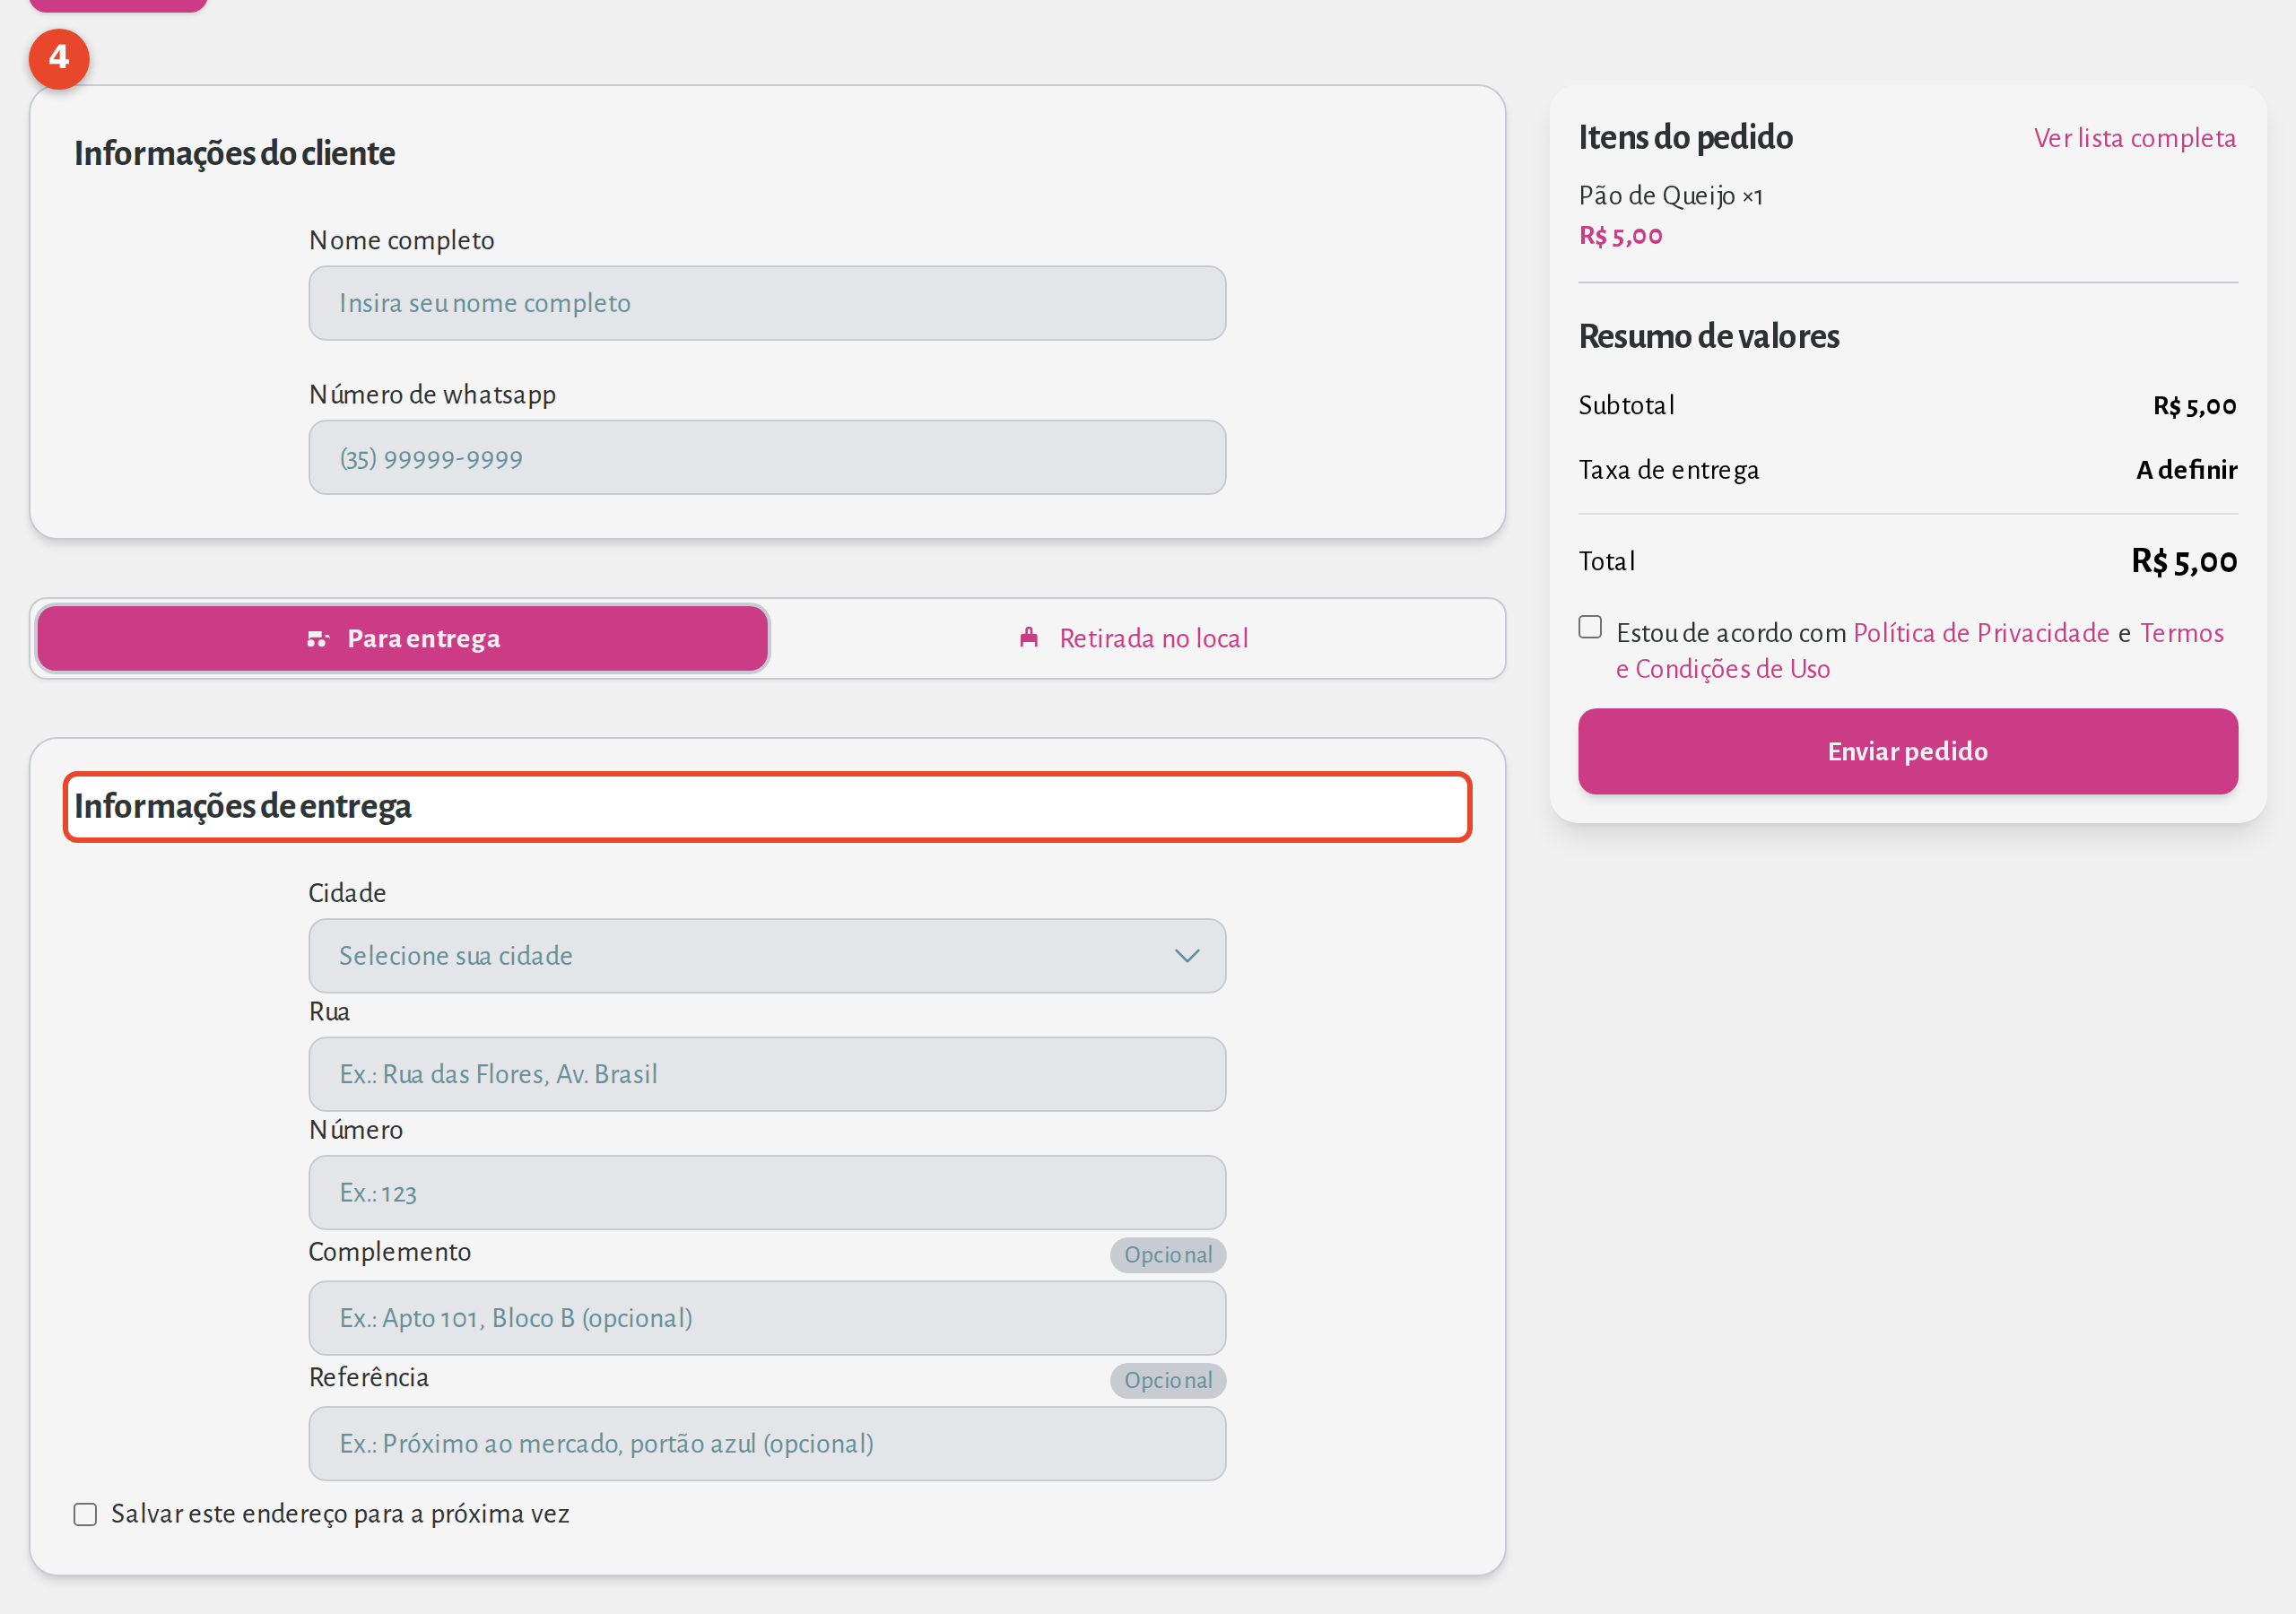
Task: Click the Cidade field label
Action: 346,893
